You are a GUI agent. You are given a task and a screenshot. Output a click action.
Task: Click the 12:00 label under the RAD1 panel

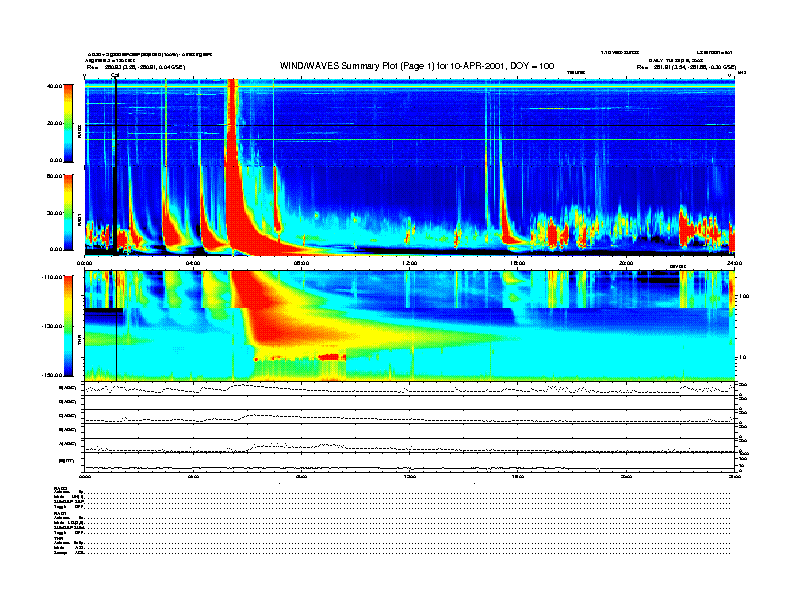tap(410, 263)
